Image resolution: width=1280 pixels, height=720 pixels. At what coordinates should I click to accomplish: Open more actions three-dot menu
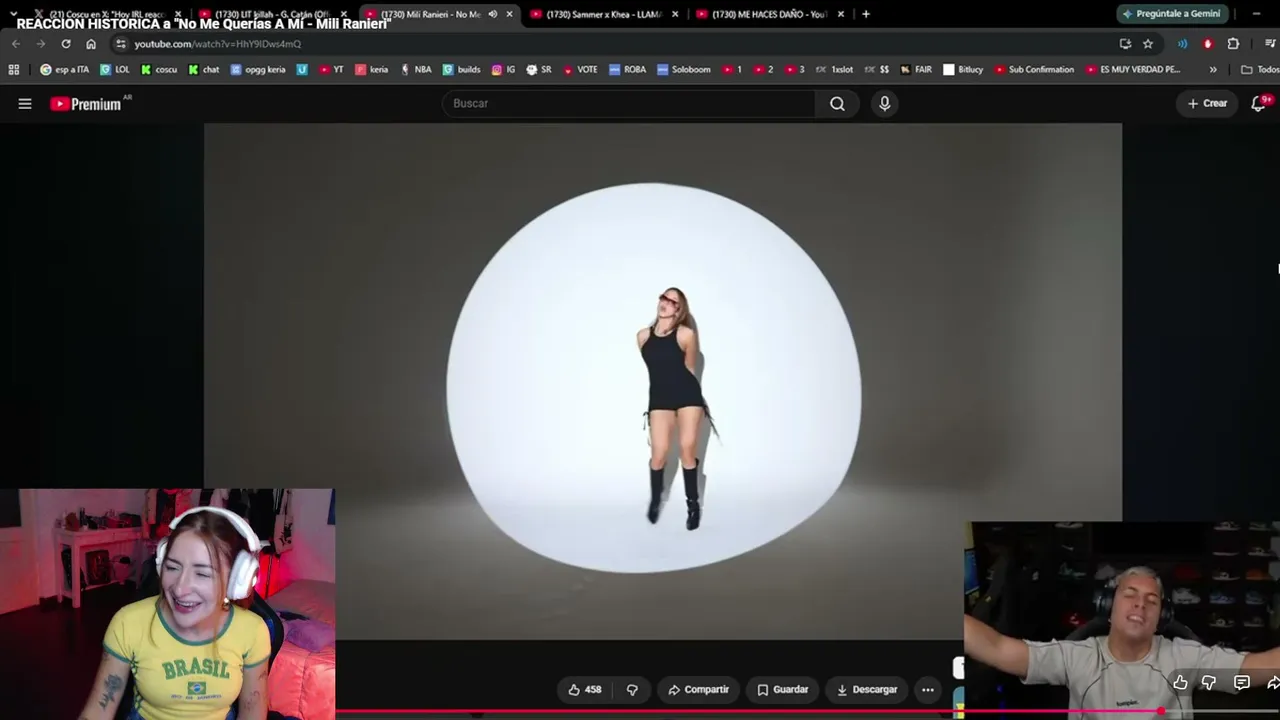(928, 689)
